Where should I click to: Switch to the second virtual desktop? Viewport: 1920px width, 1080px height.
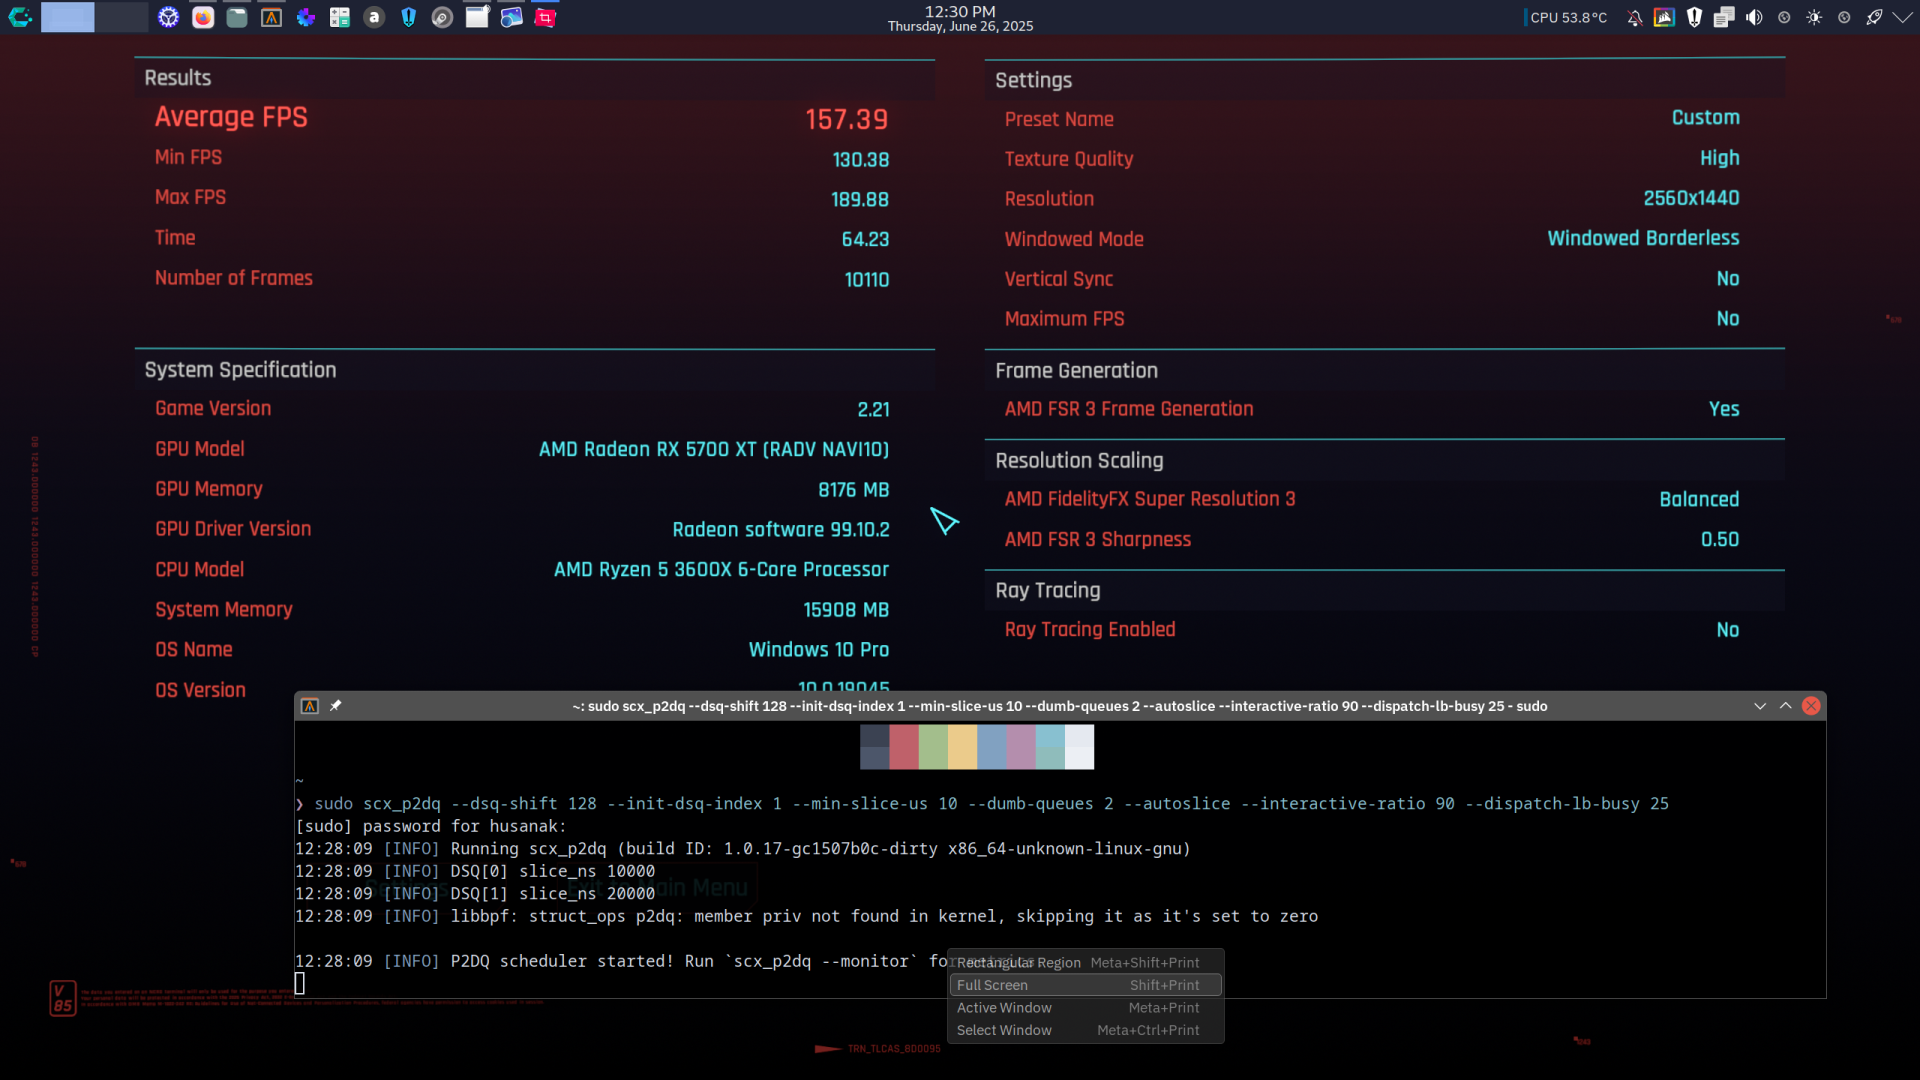(122, 17)
